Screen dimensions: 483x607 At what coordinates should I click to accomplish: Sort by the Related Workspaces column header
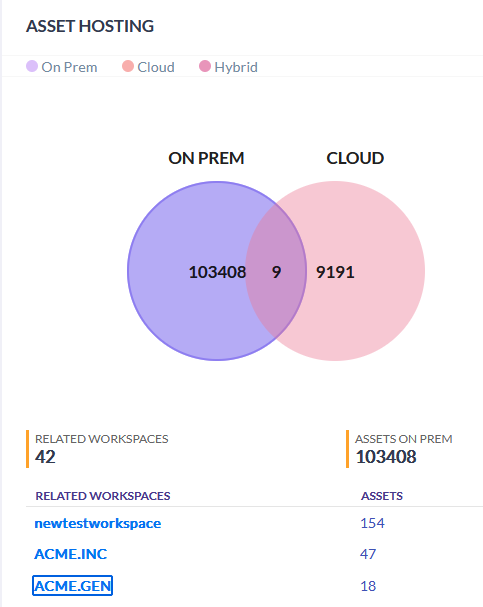click(103, 496)
